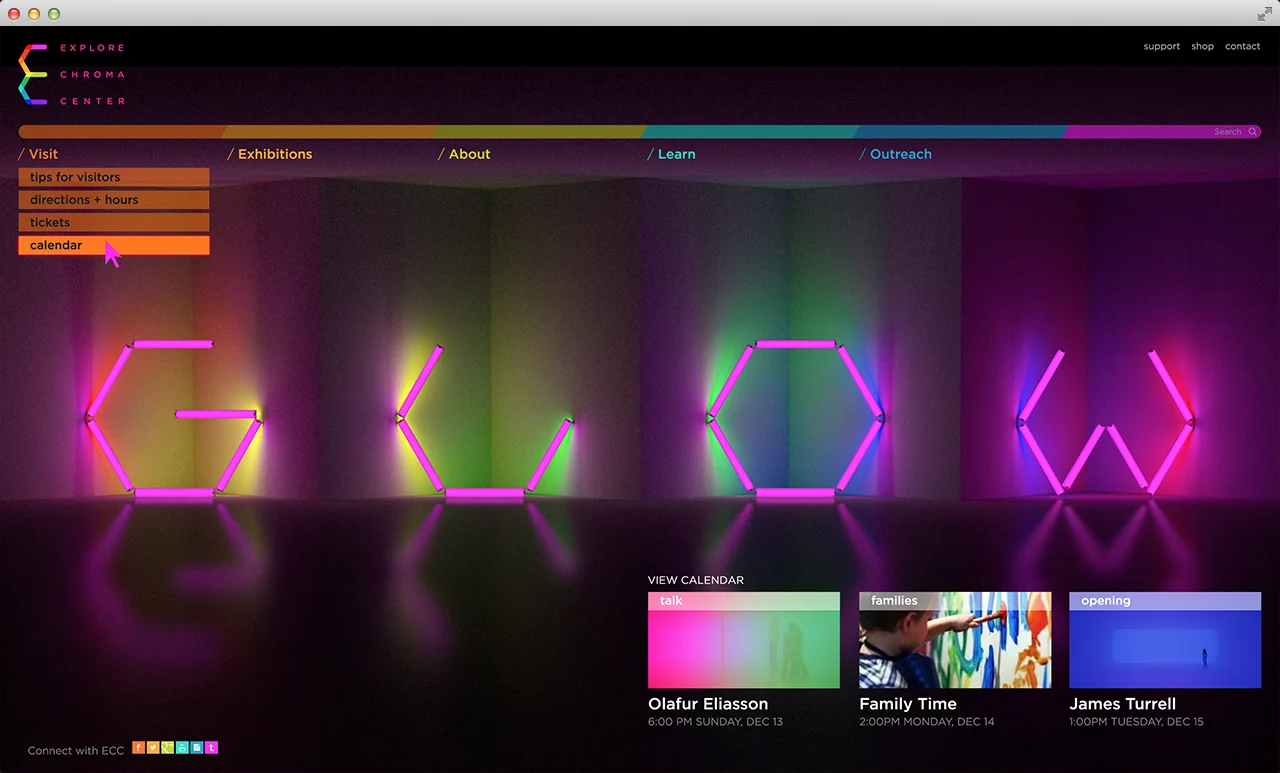Viewport: 1280px width, 773px height.
Task: Open the Visit menu
Action: click(38, 154)
